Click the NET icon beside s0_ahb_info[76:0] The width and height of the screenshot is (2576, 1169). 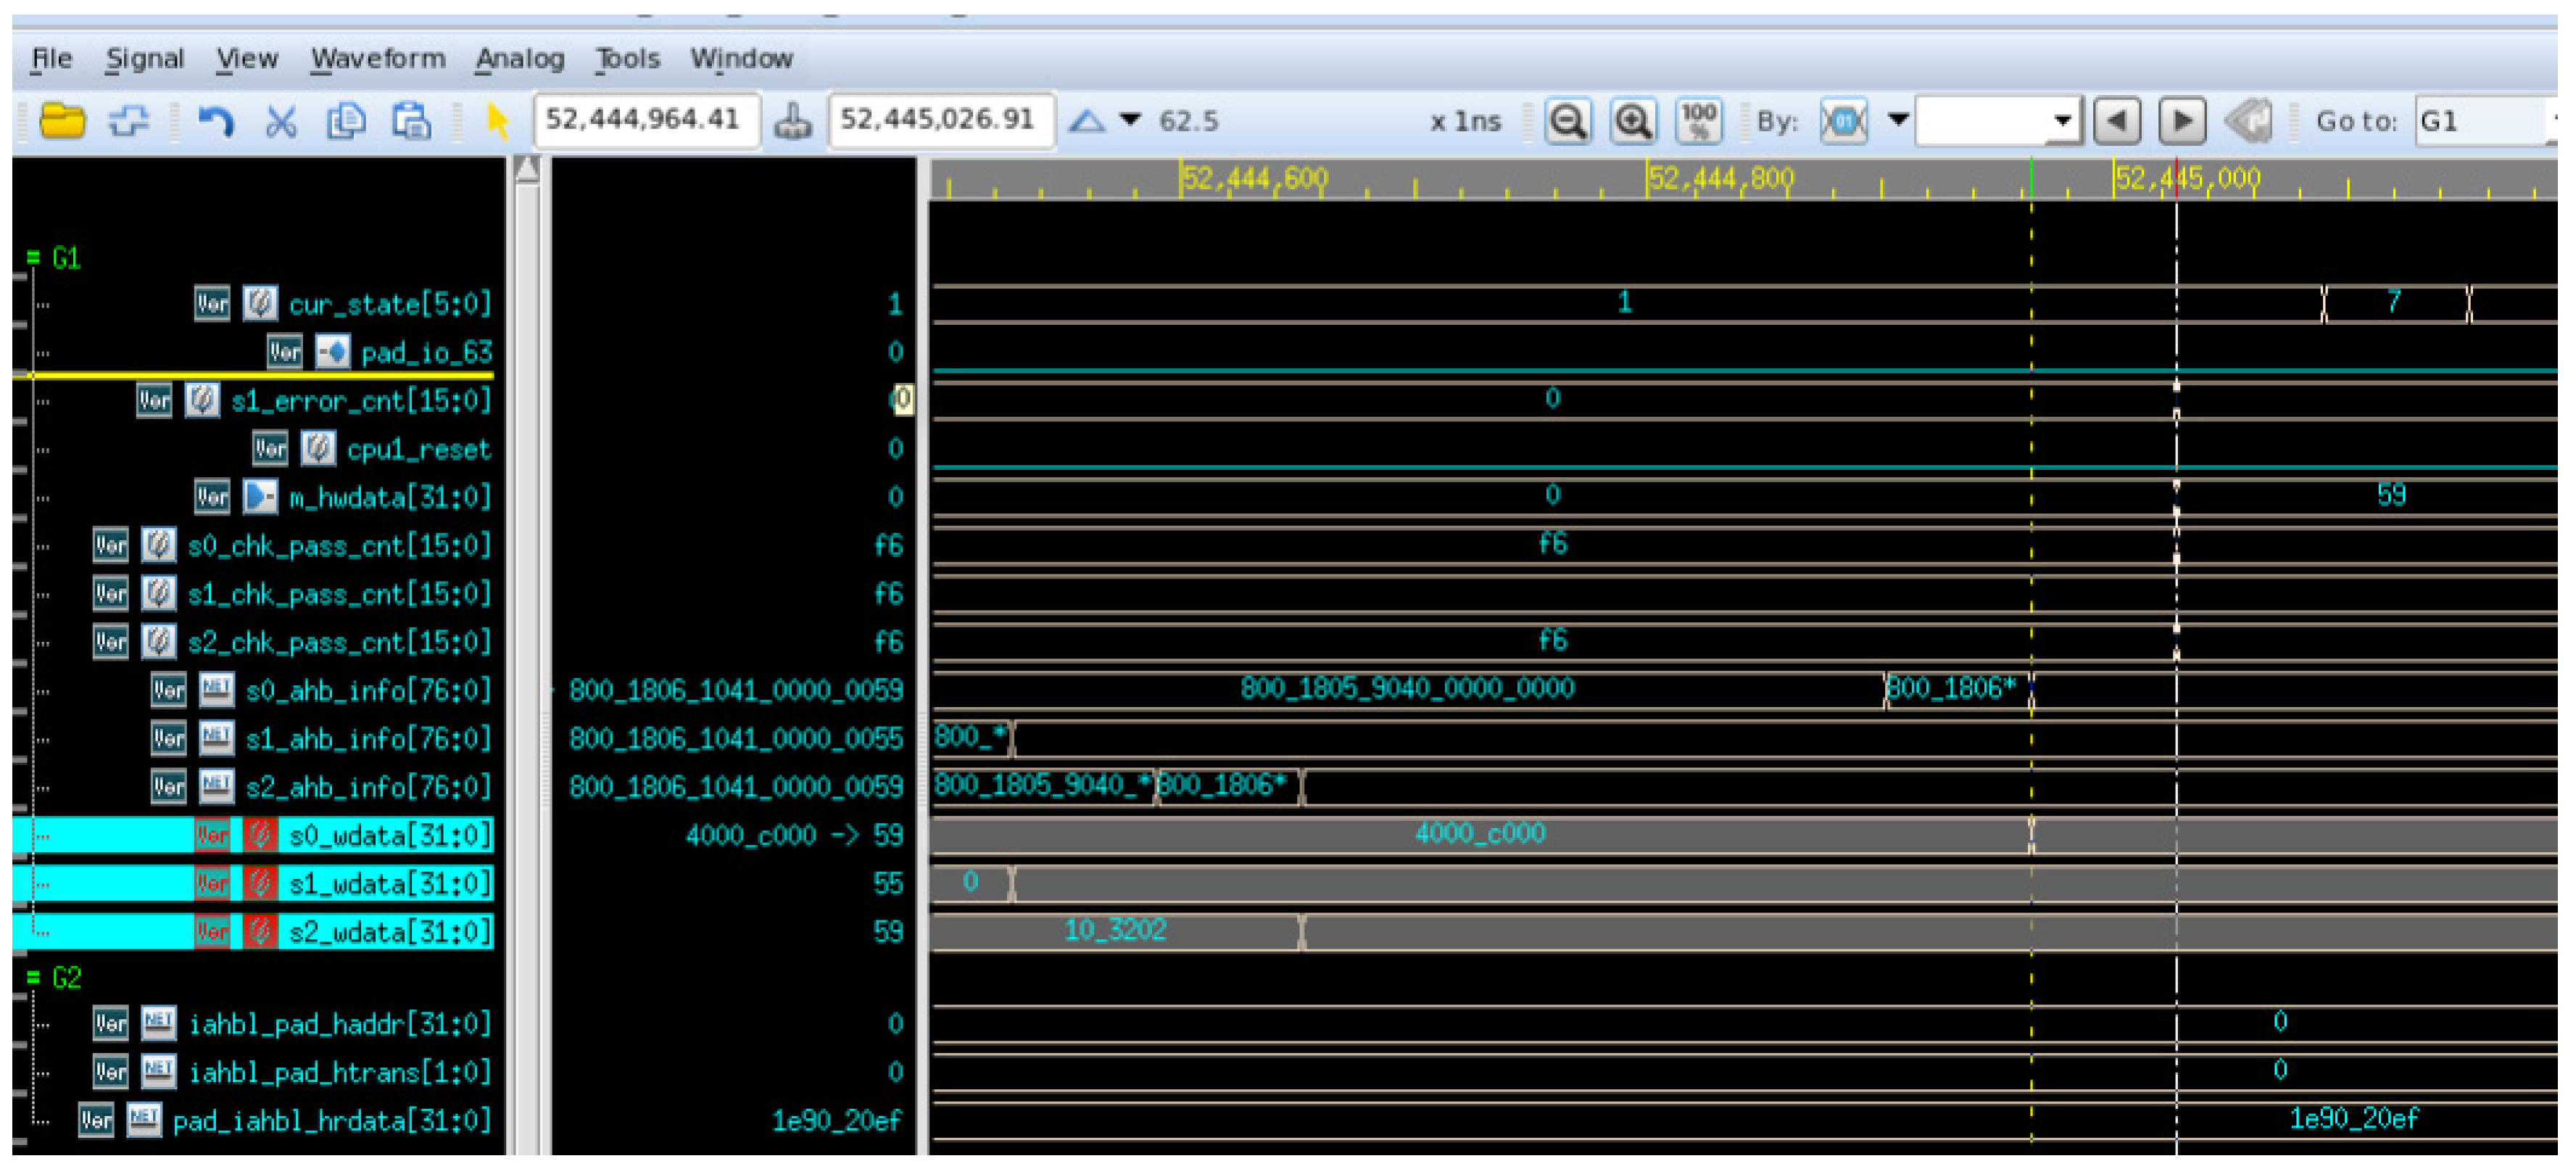(x=217, y=690)
